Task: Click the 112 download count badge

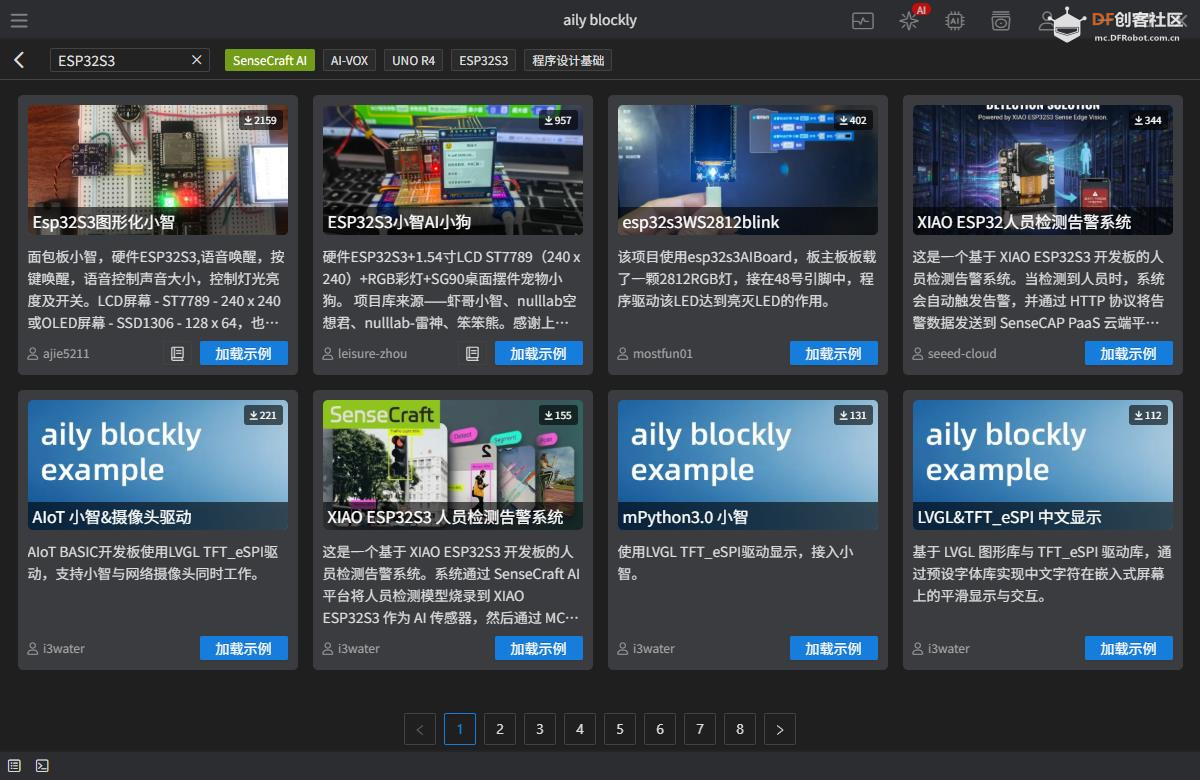Action: (1147, 415)
